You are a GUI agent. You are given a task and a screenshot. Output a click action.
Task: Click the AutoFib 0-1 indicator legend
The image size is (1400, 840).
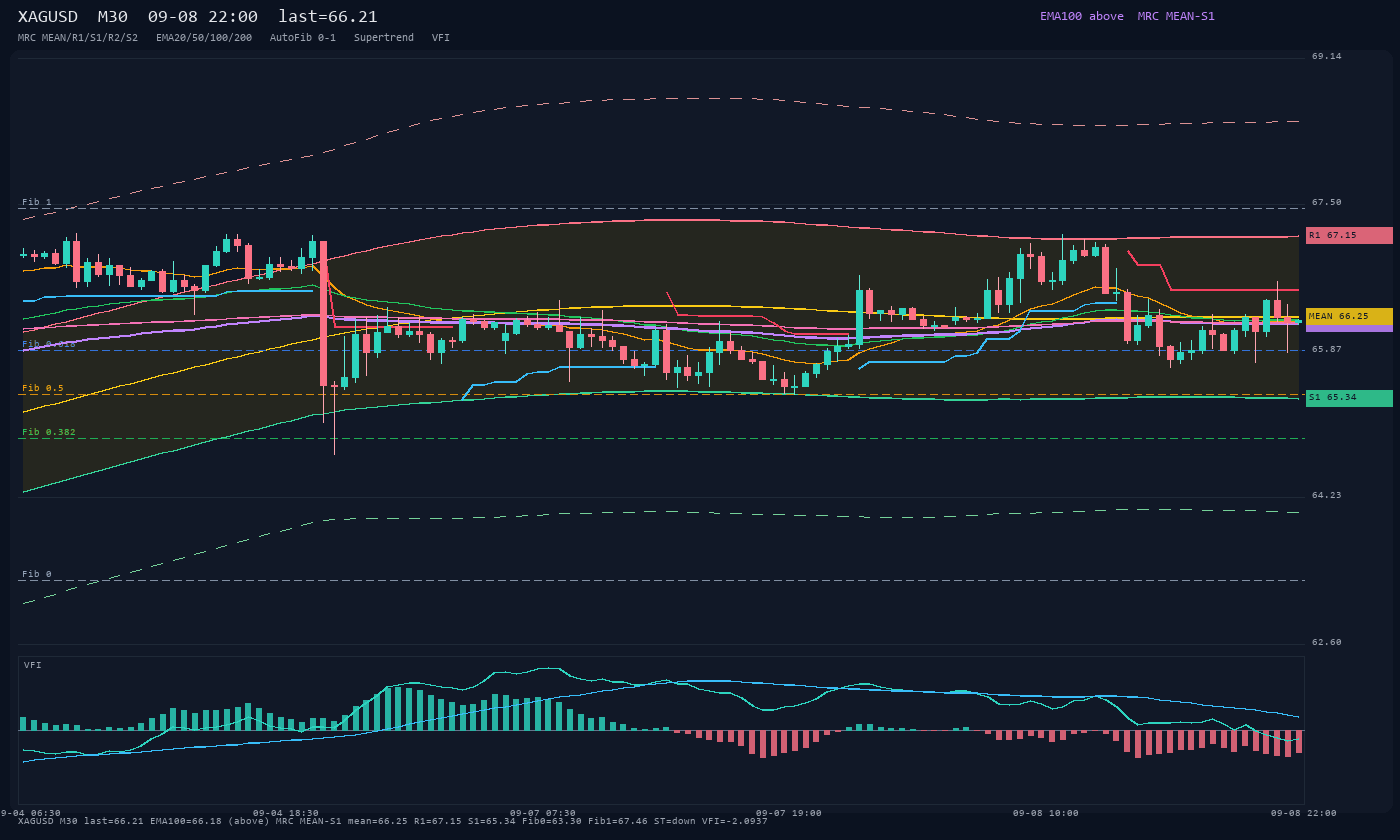click(x=303, y=38)
